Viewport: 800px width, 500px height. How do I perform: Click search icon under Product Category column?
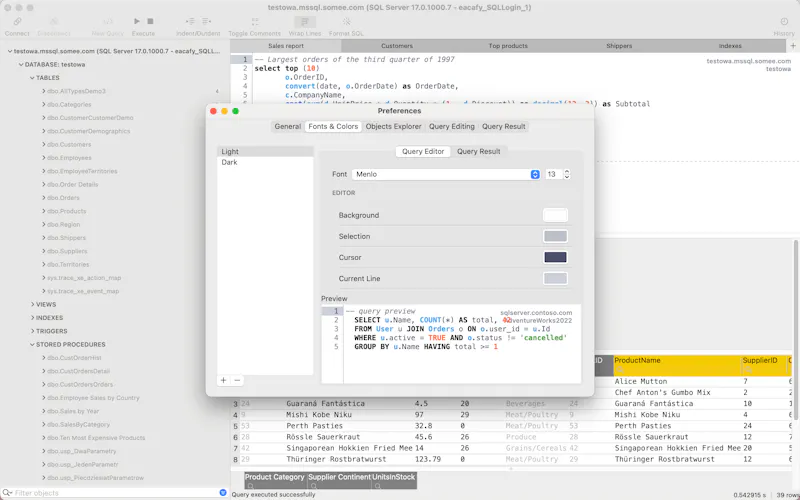coord(251,486)
